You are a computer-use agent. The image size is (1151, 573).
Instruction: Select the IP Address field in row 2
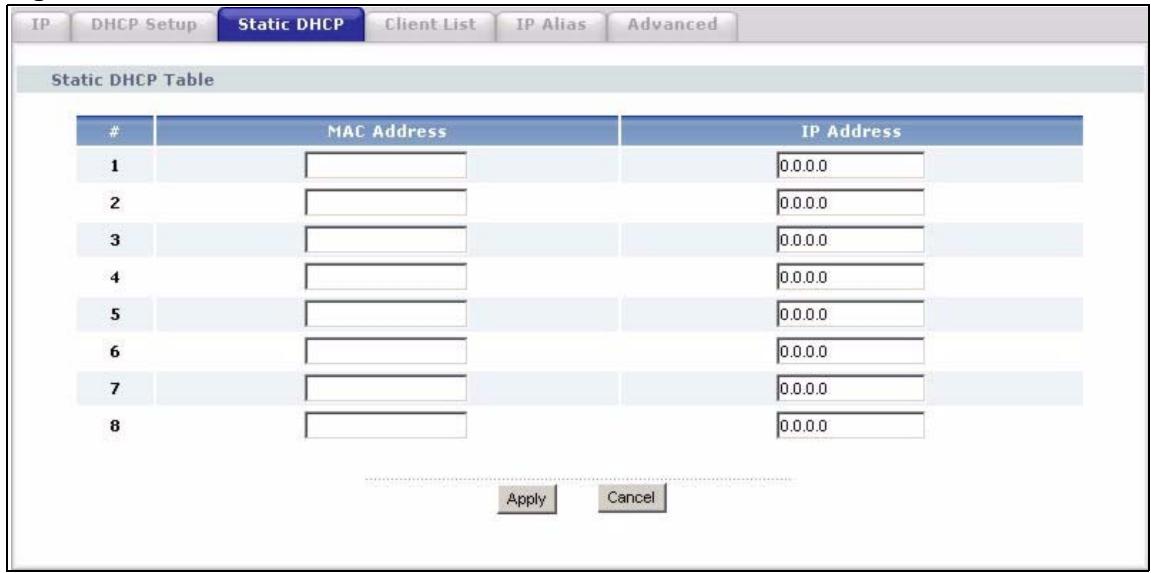[850, 202]
